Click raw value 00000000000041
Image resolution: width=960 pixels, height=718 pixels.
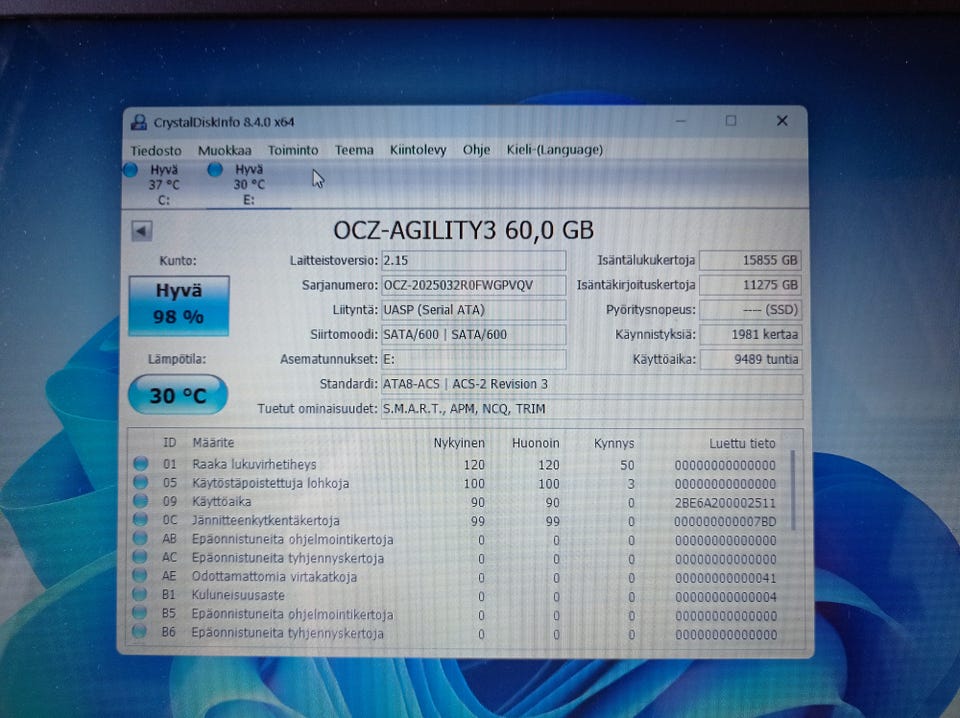(x=726, y=578)
